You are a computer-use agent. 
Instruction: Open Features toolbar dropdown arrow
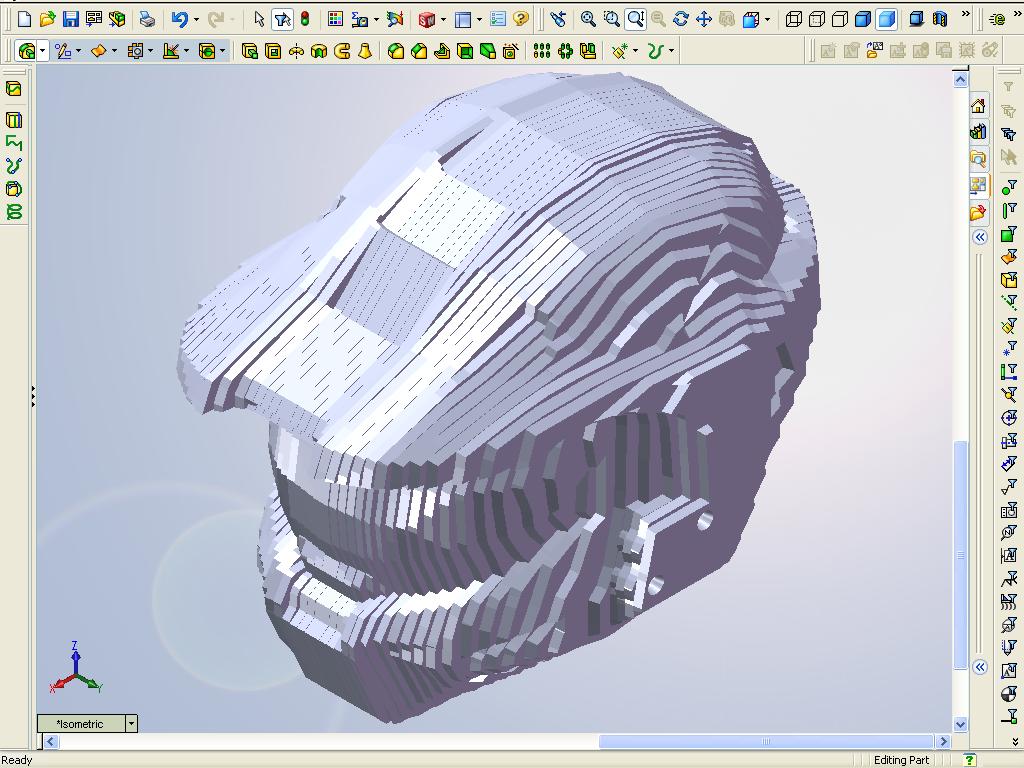click(42, 51)
